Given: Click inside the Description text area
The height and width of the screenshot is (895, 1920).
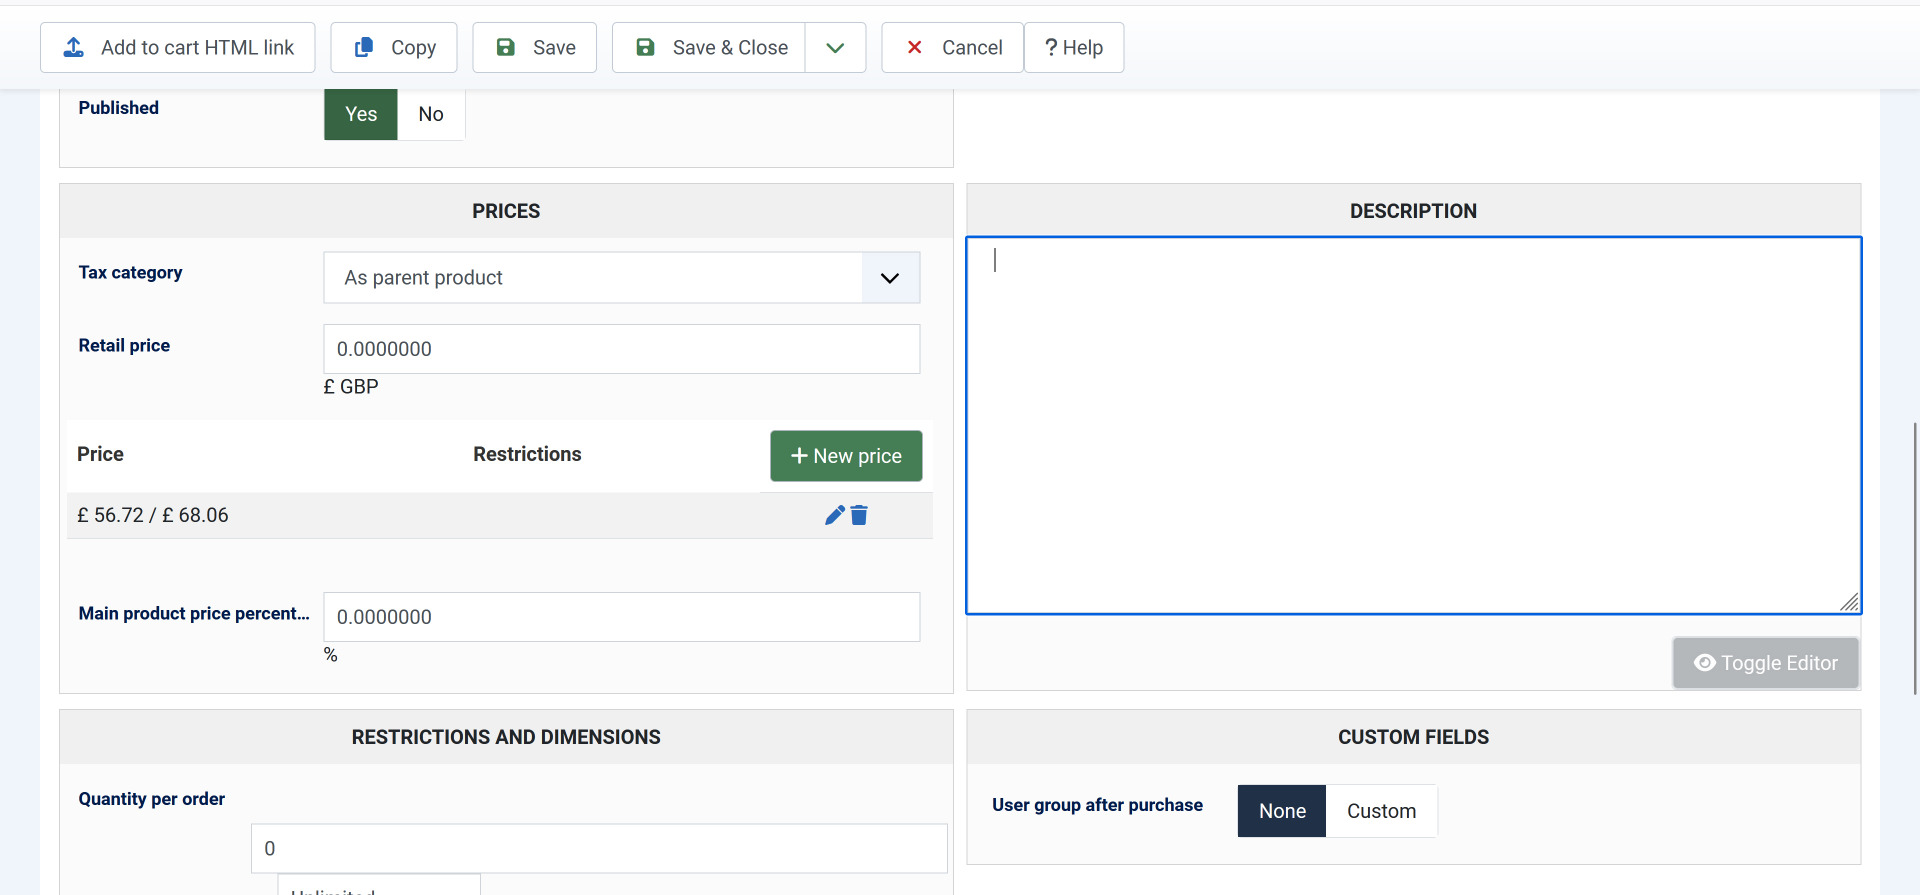Looking at the screenshot, I should tap(1413, 425).
